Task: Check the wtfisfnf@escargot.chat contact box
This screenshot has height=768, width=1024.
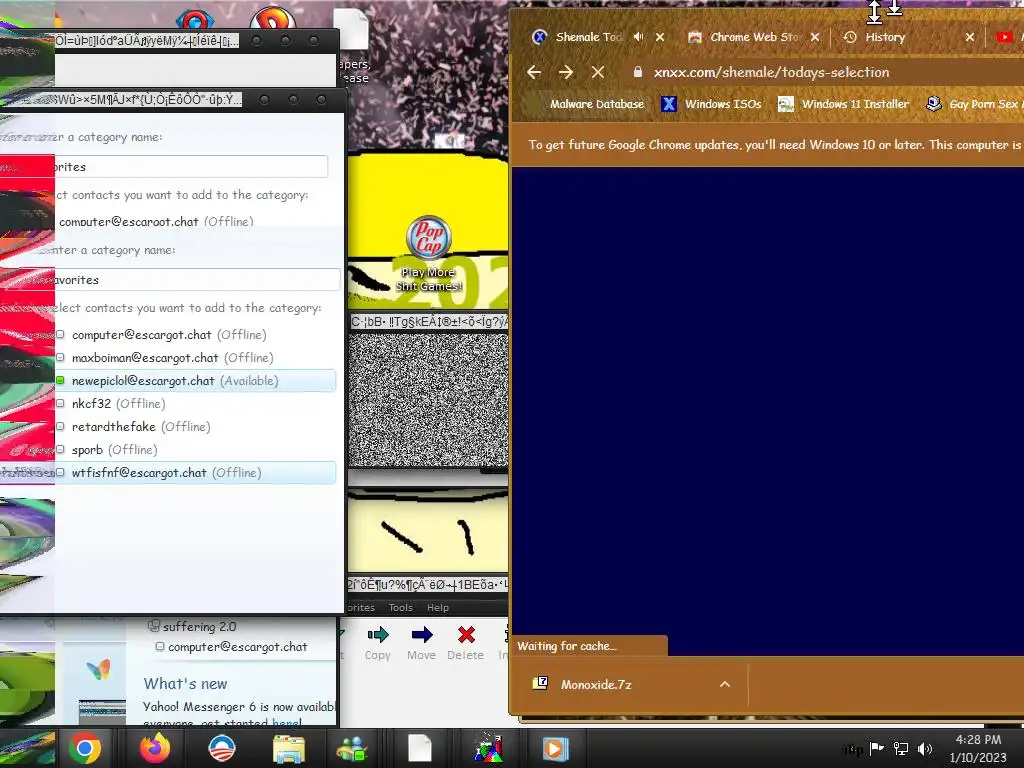Action: coord(60,472)
